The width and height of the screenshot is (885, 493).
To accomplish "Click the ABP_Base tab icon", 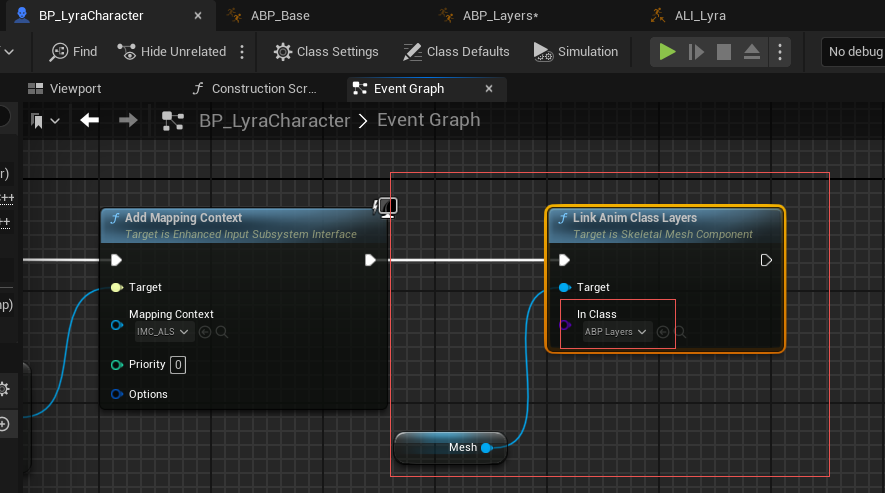I will 234,15.
